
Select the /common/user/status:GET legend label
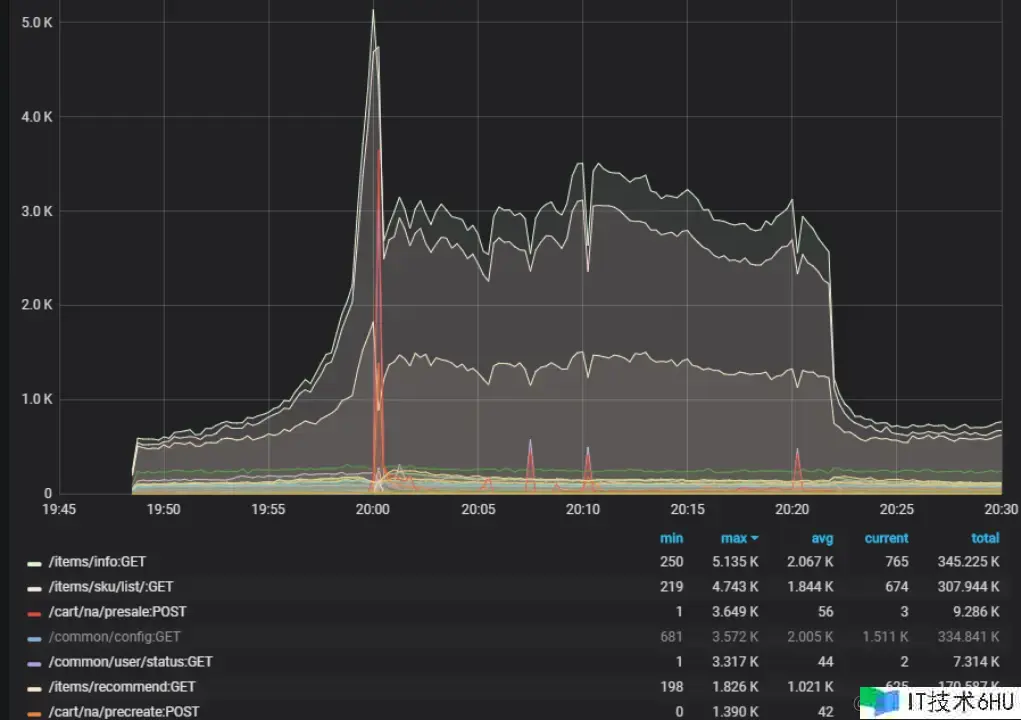coord(130,662)
